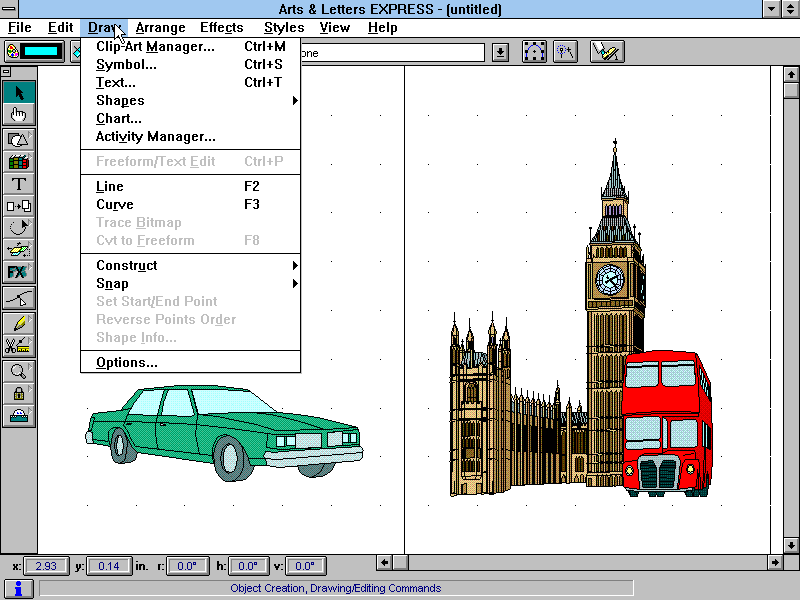The image size is (800, 600).
Task: Select the pencil drawing tool
Action: [19, 323]
